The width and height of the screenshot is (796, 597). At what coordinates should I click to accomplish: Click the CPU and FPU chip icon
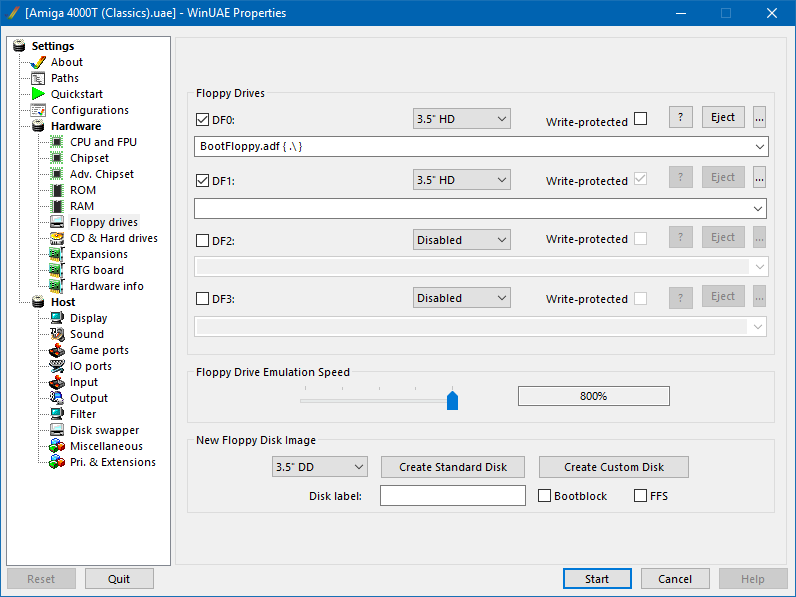[57, 142]
